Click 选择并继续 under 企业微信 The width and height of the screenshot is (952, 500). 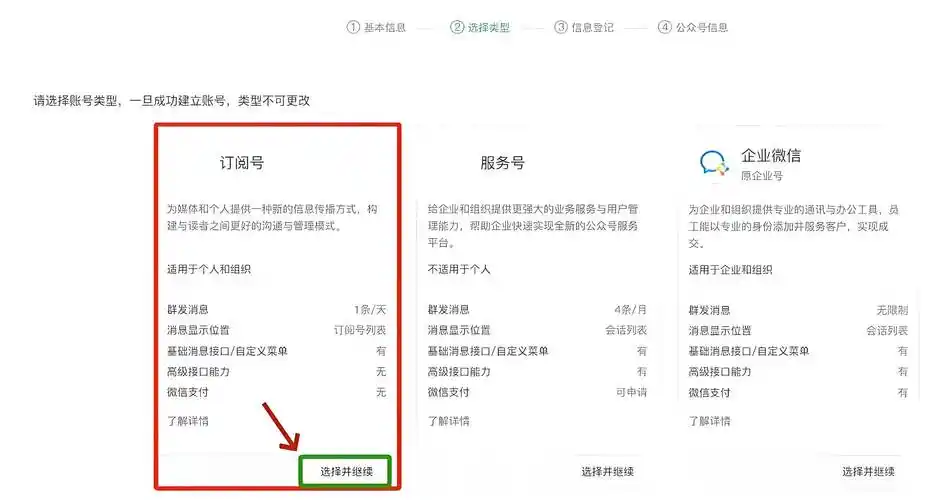click(868, 471)
